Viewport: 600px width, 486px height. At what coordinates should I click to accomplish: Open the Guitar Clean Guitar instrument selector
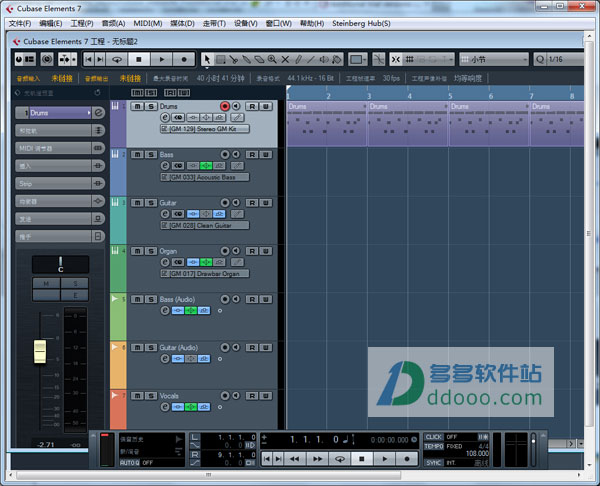(205, 225)
